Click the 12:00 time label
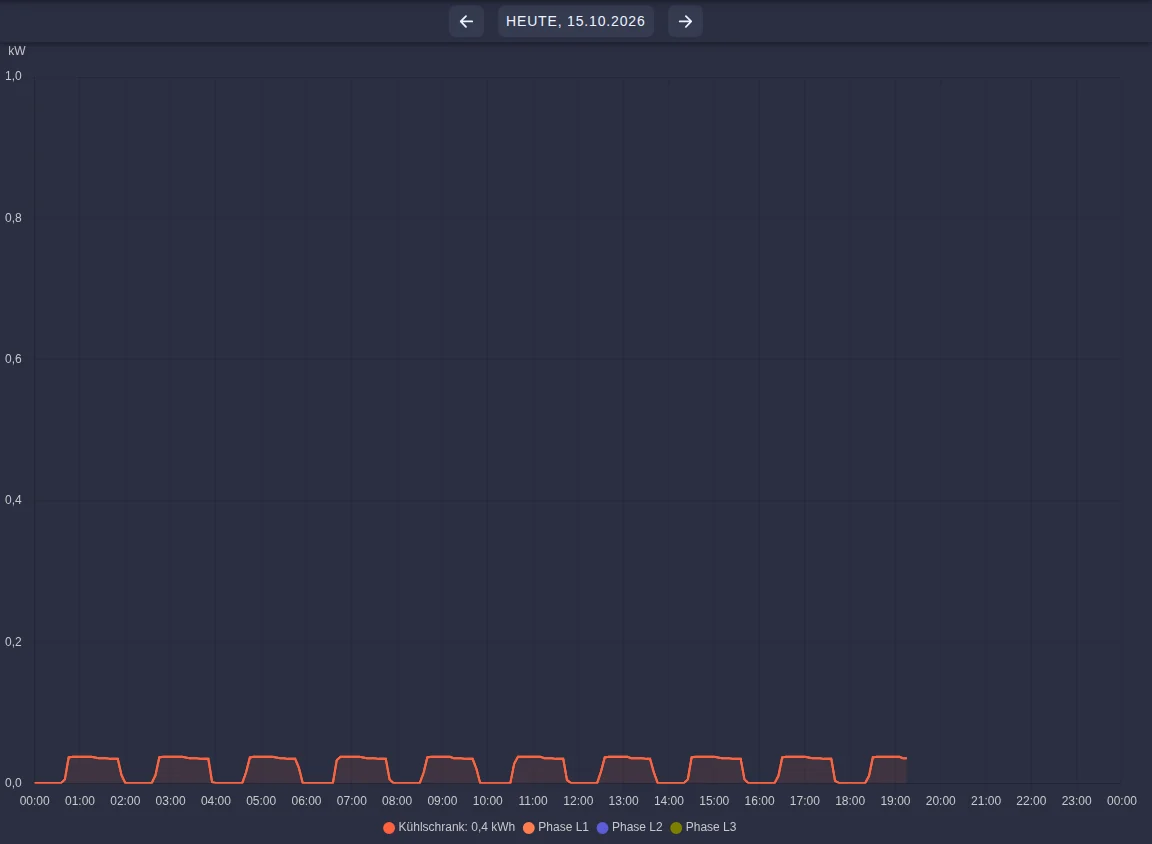Screen dimensions: 1152x844 tap(578, 801)
